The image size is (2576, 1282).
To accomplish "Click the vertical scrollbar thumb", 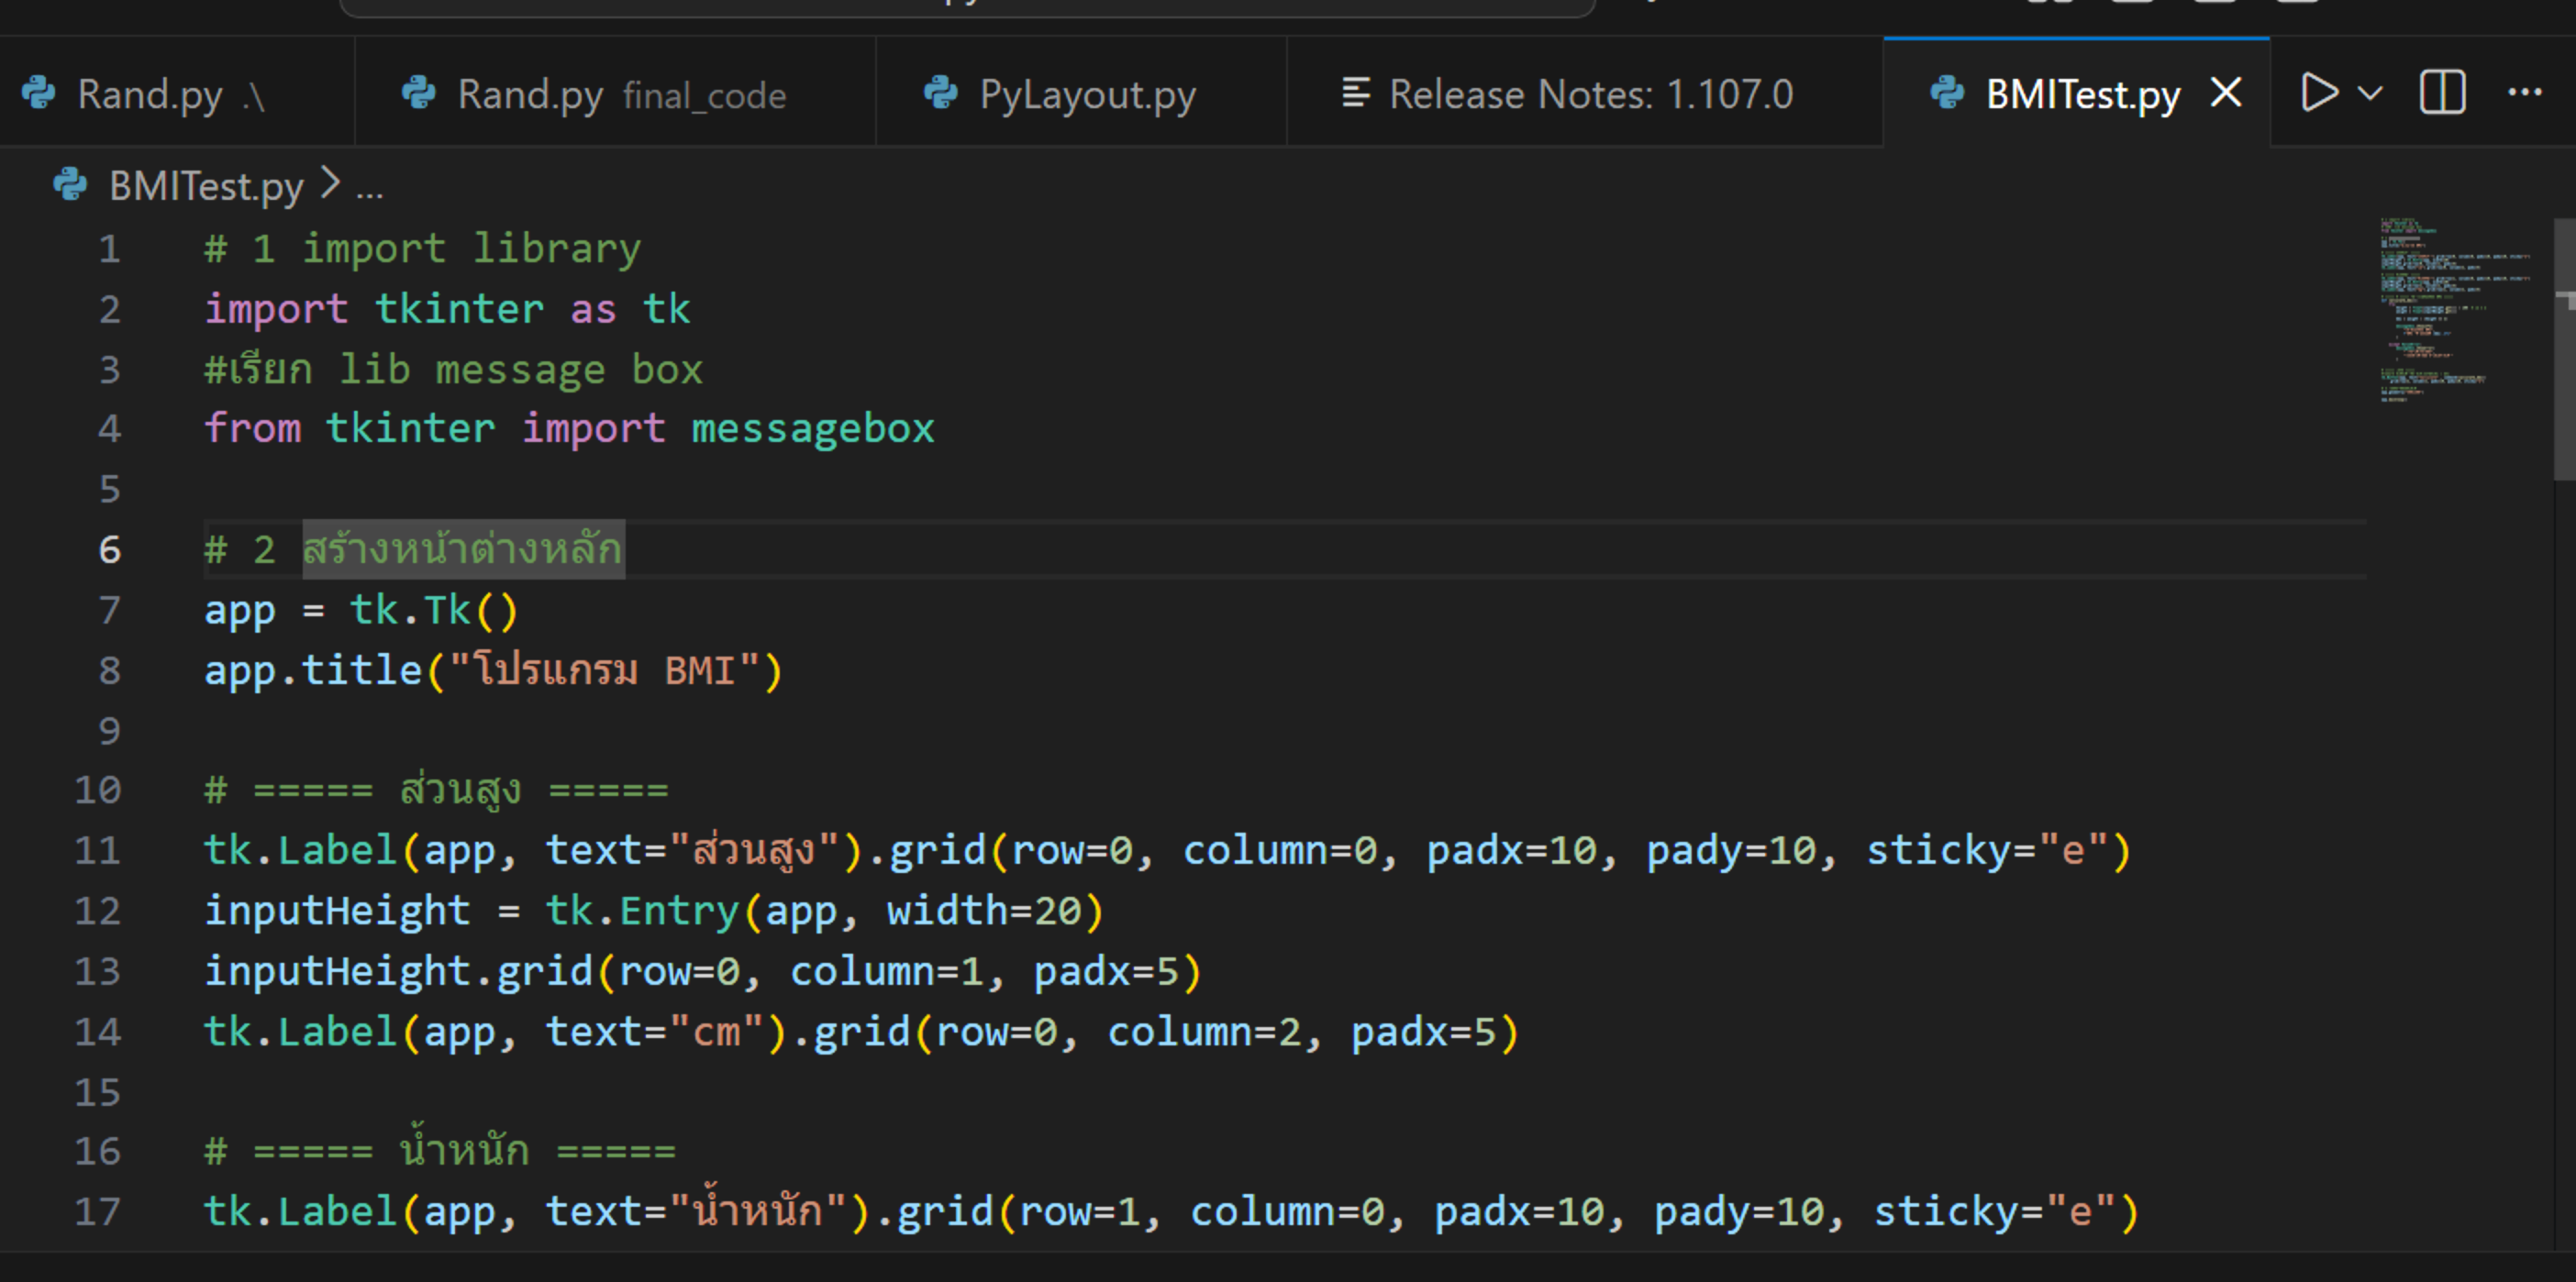I will [2564, 350].
